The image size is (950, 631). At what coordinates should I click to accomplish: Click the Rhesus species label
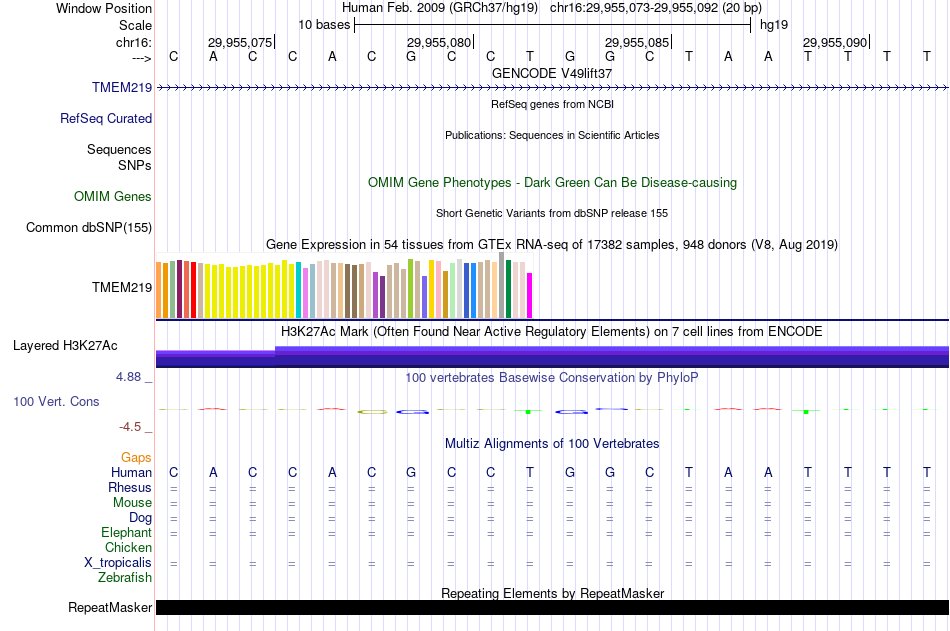130,488
